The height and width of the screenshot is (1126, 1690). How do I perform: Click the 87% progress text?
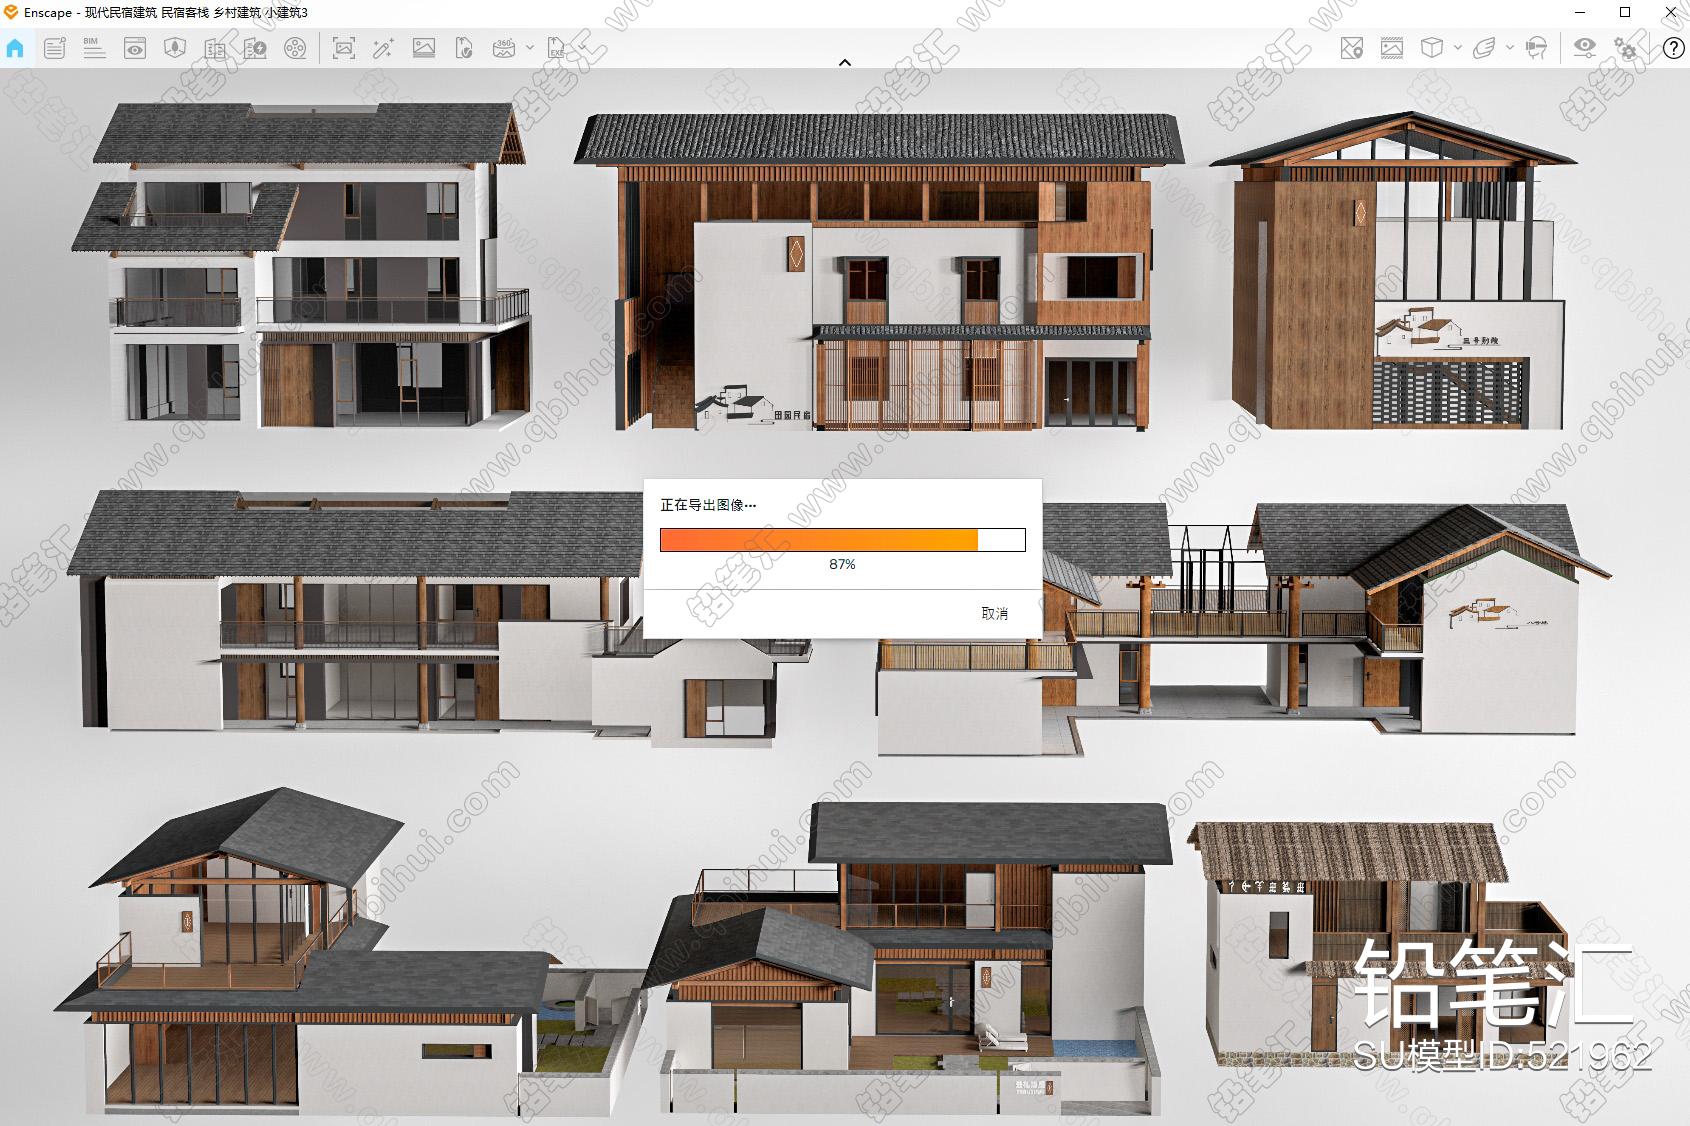point(842,565)
